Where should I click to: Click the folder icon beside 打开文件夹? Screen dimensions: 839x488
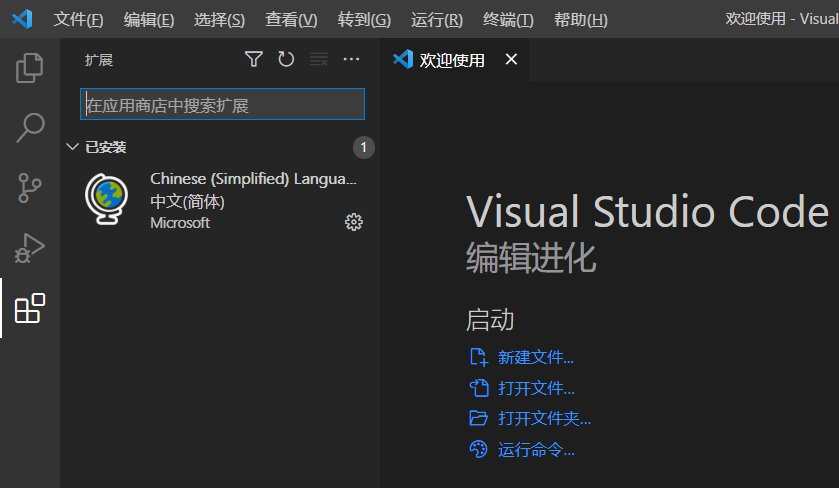click(x=478, y=418)
